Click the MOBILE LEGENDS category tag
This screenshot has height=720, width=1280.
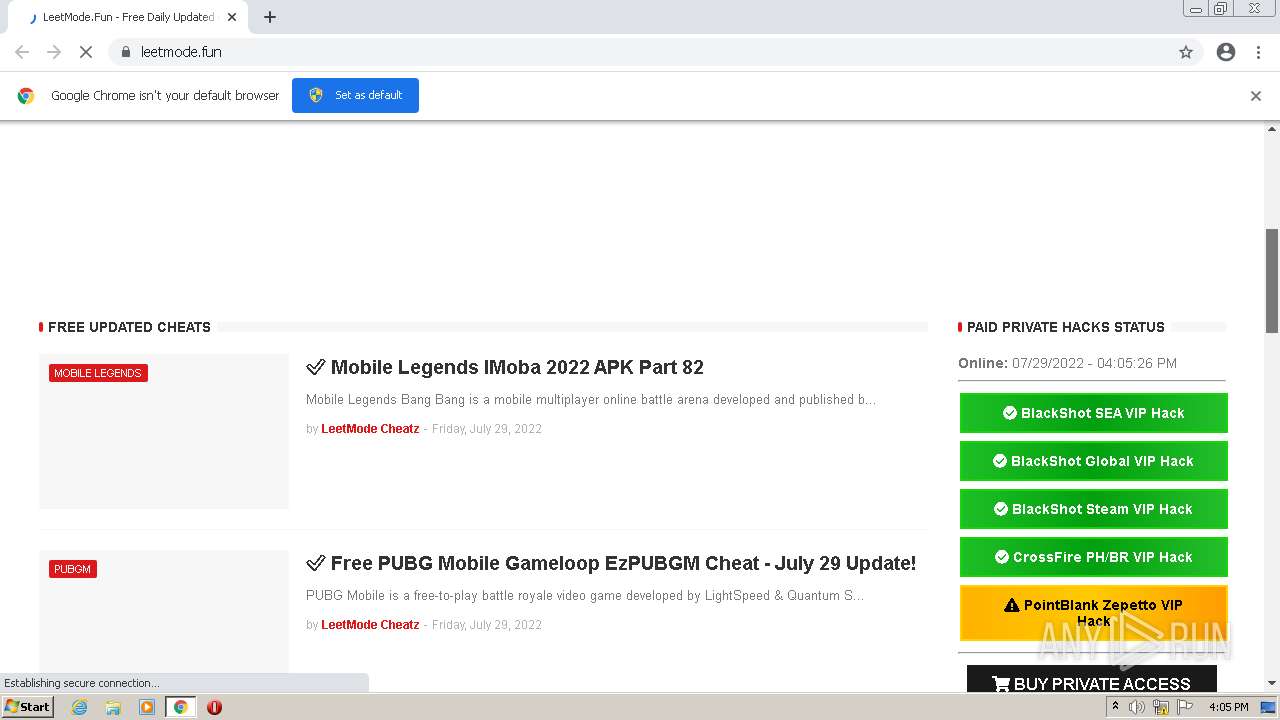click(x=98, y=373)
